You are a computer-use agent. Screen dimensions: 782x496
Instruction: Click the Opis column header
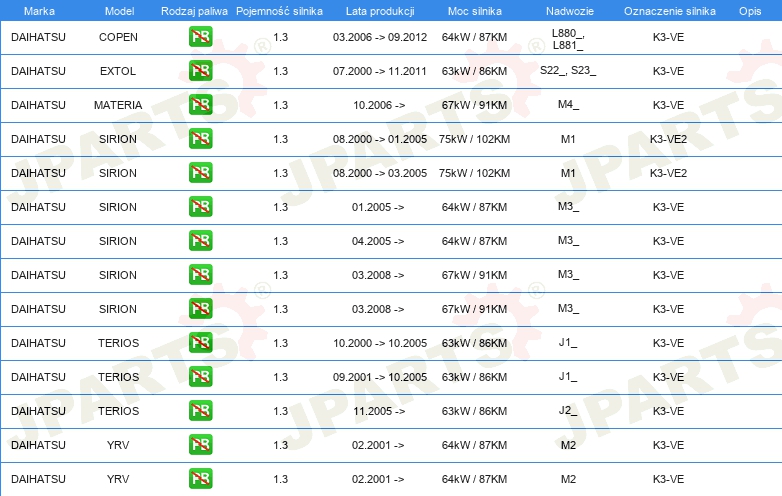pyautogui.click(x=749, y=10)
